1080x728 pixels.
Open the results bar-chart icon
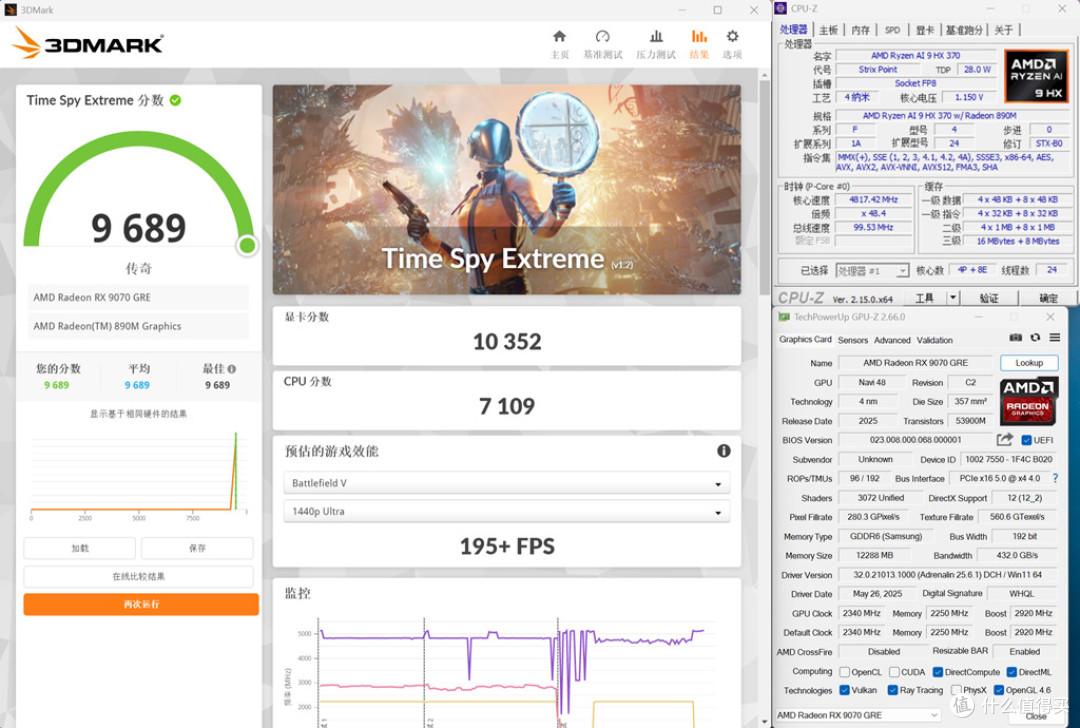tap(699, 37)
